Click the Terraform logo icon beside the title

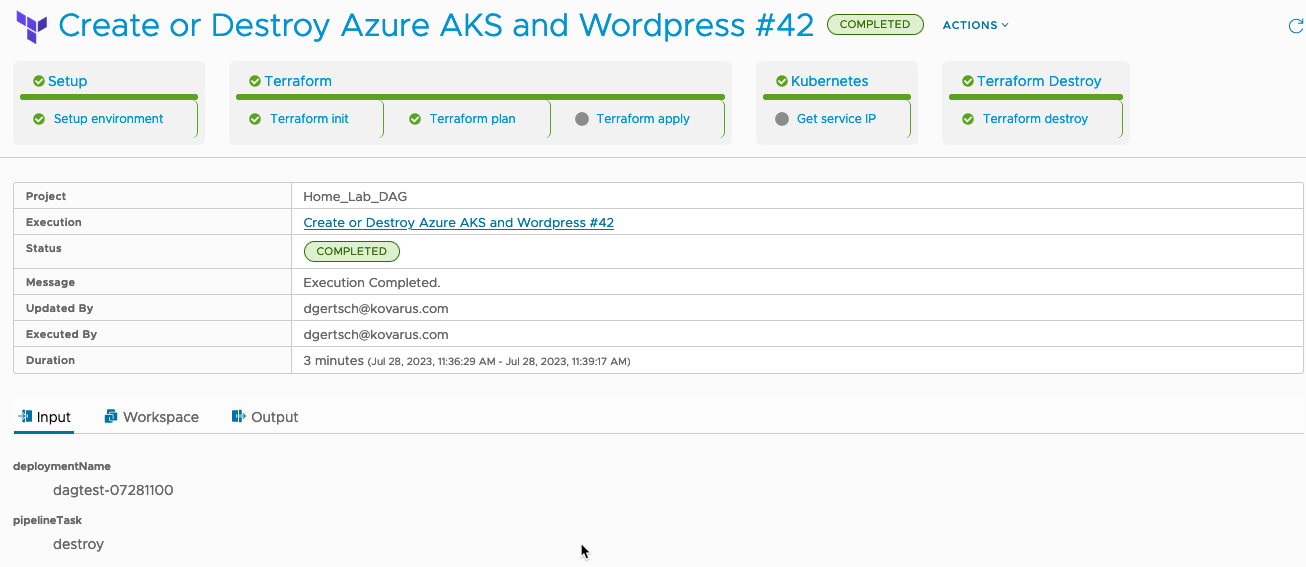(32, 26)
